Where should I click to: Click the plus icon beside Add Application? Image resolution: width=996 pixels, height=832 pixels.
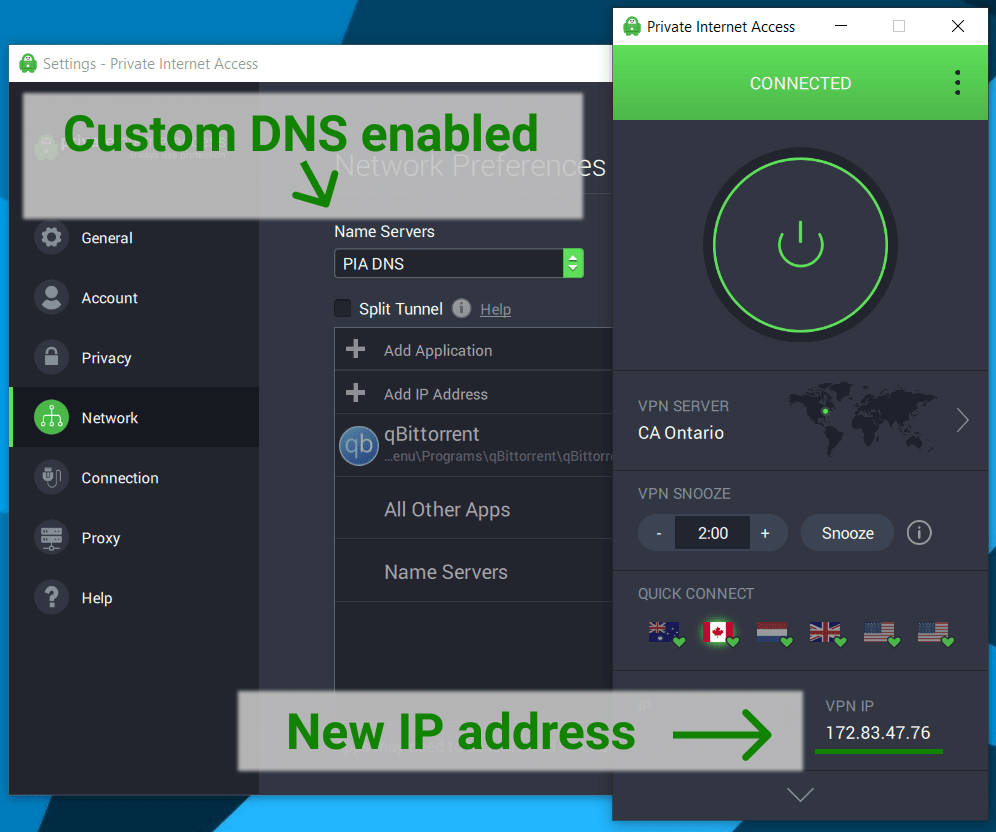coord(356,349)
